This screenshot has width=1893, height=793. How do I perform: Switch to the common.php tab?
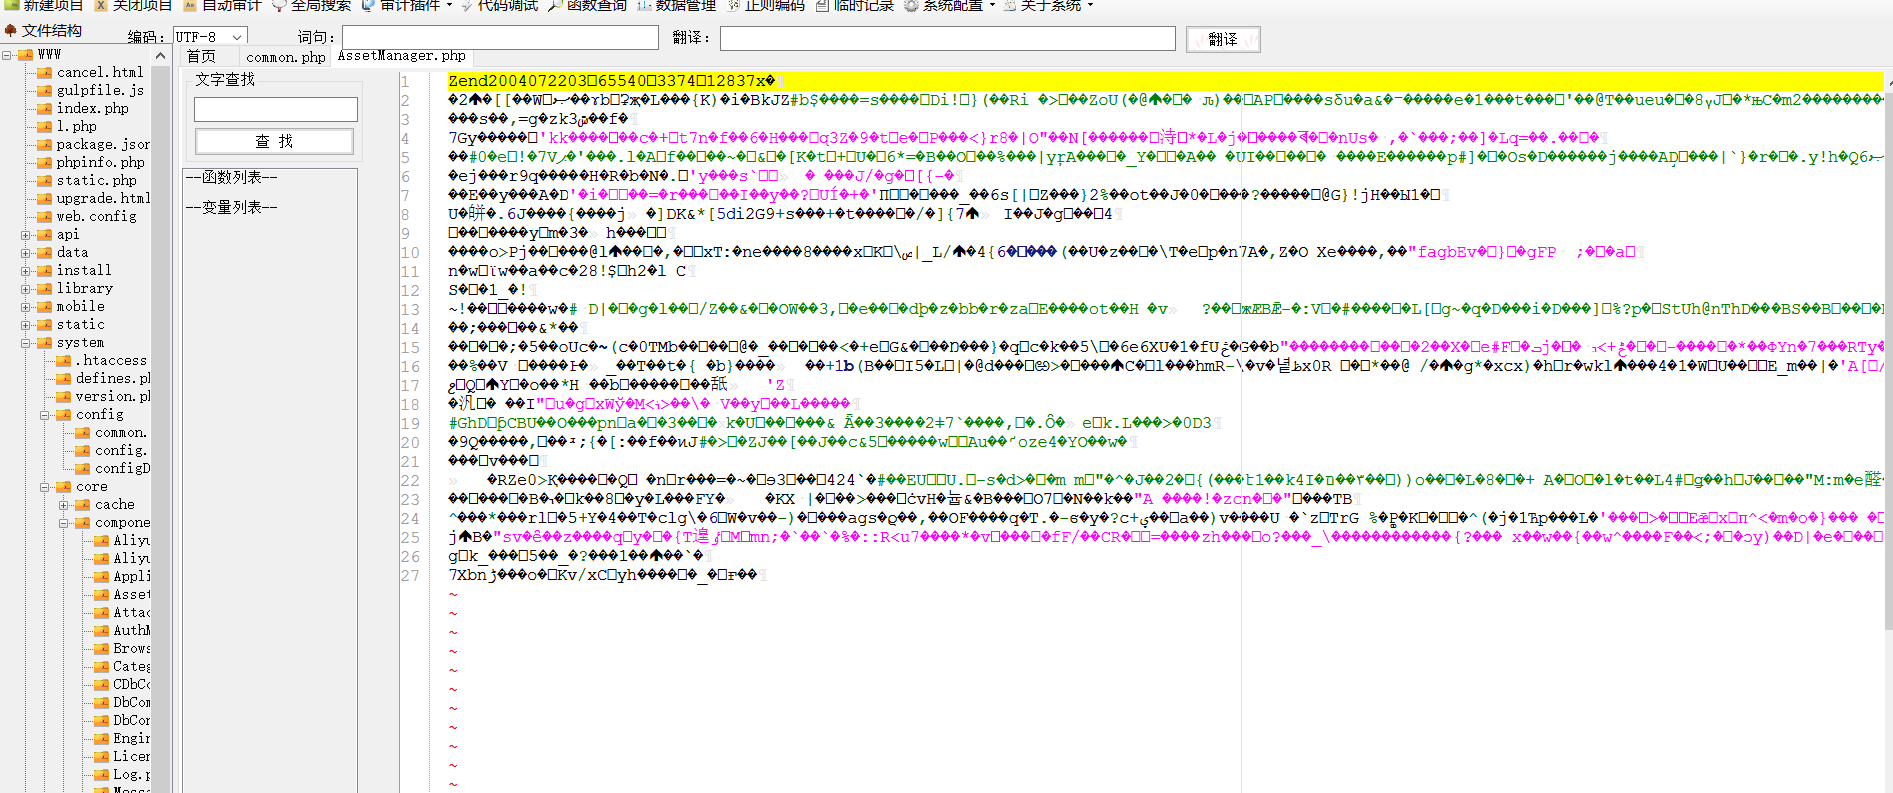click(x=285, y=57)
